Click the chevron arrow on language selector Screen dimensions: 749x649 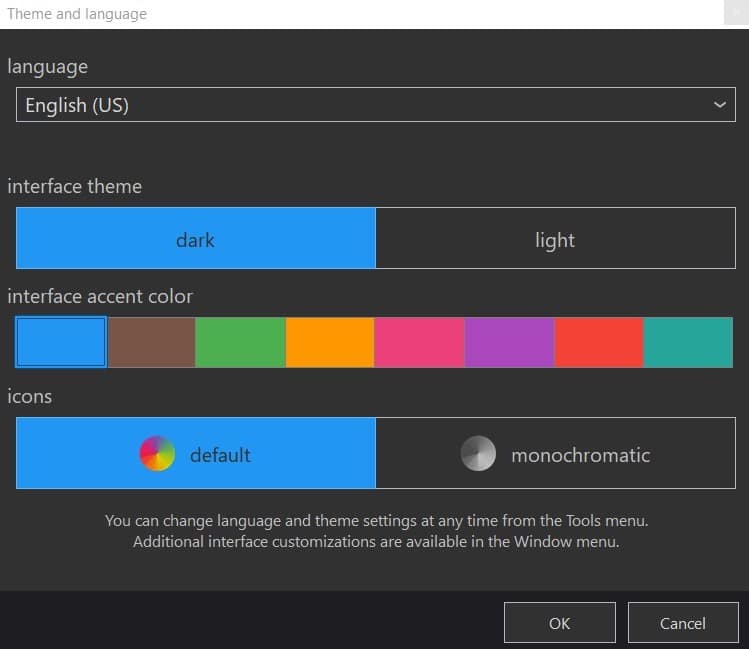click(719, 105)
